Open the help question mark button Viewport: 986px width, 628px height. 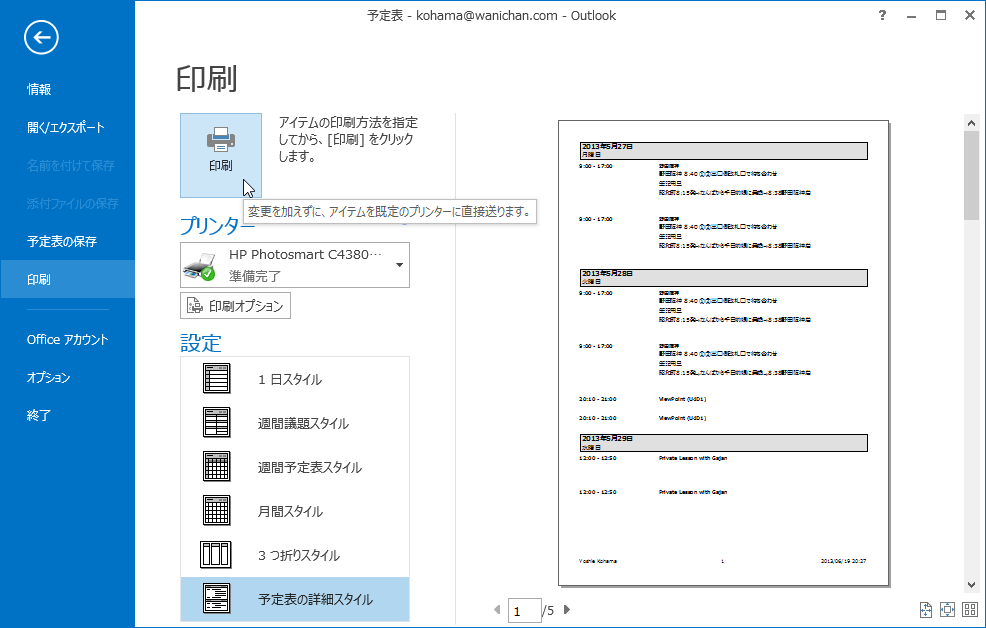[x=882, y=16]
